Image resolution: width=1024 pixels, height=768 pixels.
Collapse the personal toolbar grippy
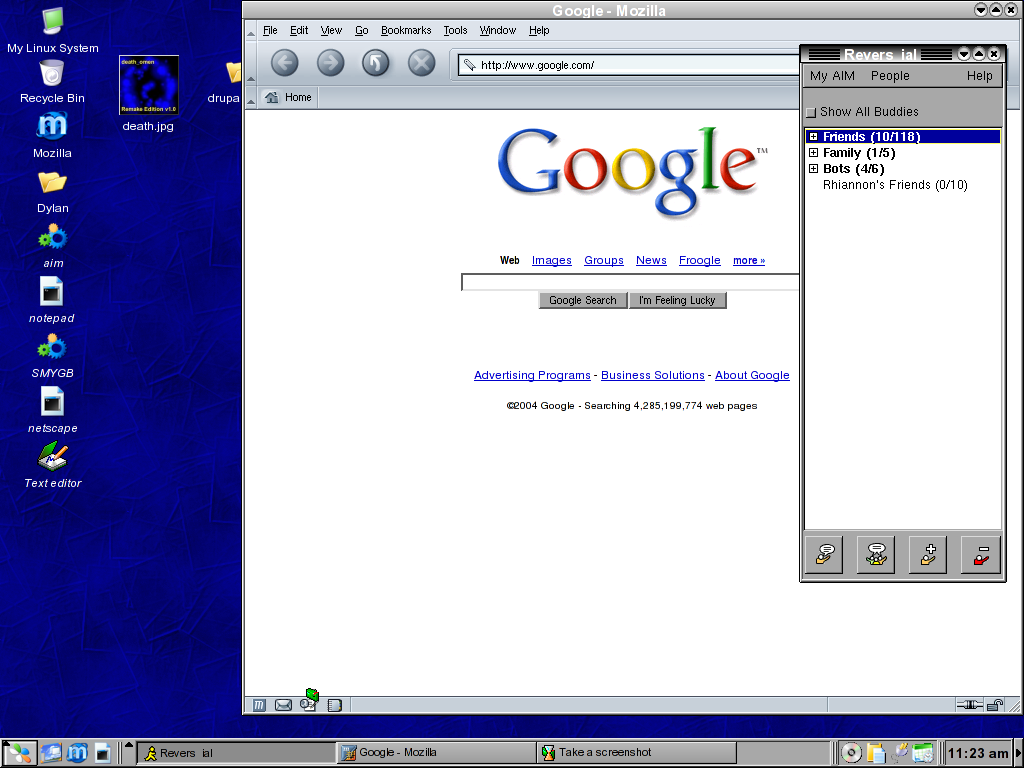tap(251, 98)
